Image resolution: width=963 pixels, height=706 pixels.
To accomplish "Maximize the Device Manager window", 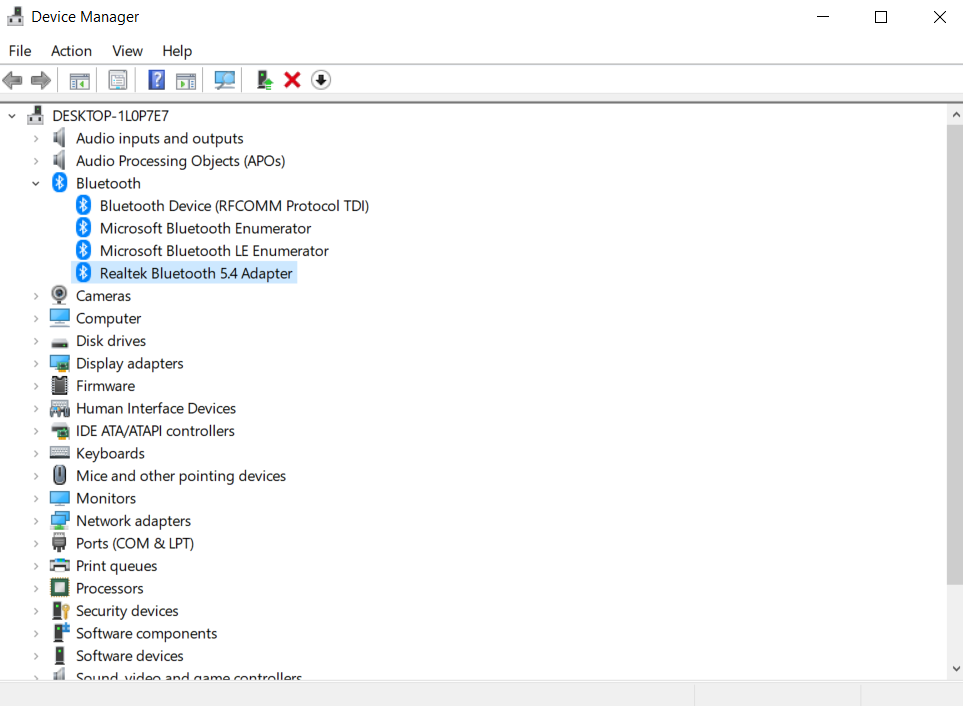I will pos(881,17).
